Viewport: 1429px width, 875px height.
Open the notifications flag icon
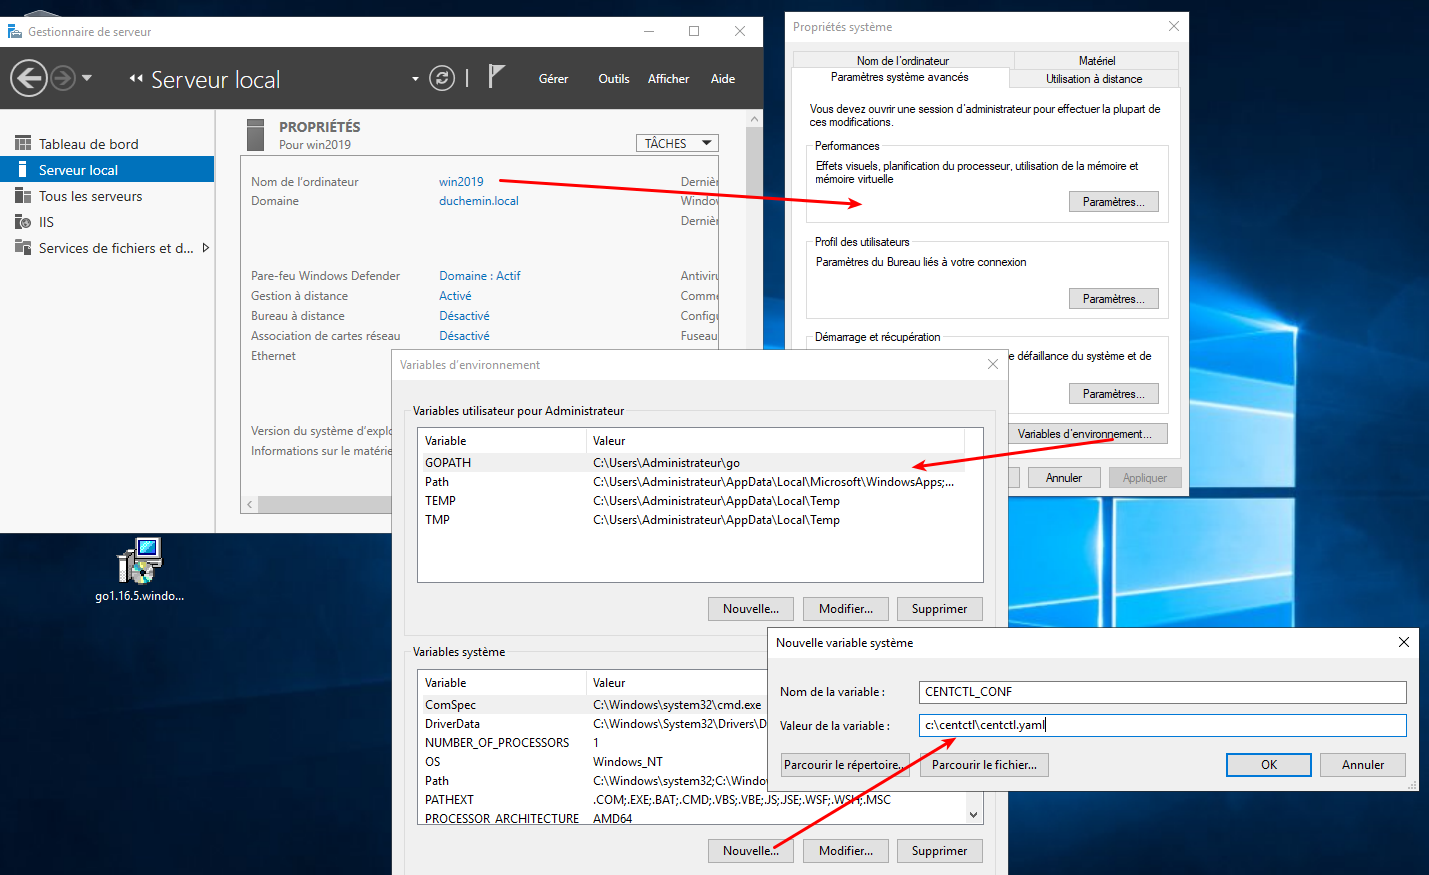(x=496, y=77)
